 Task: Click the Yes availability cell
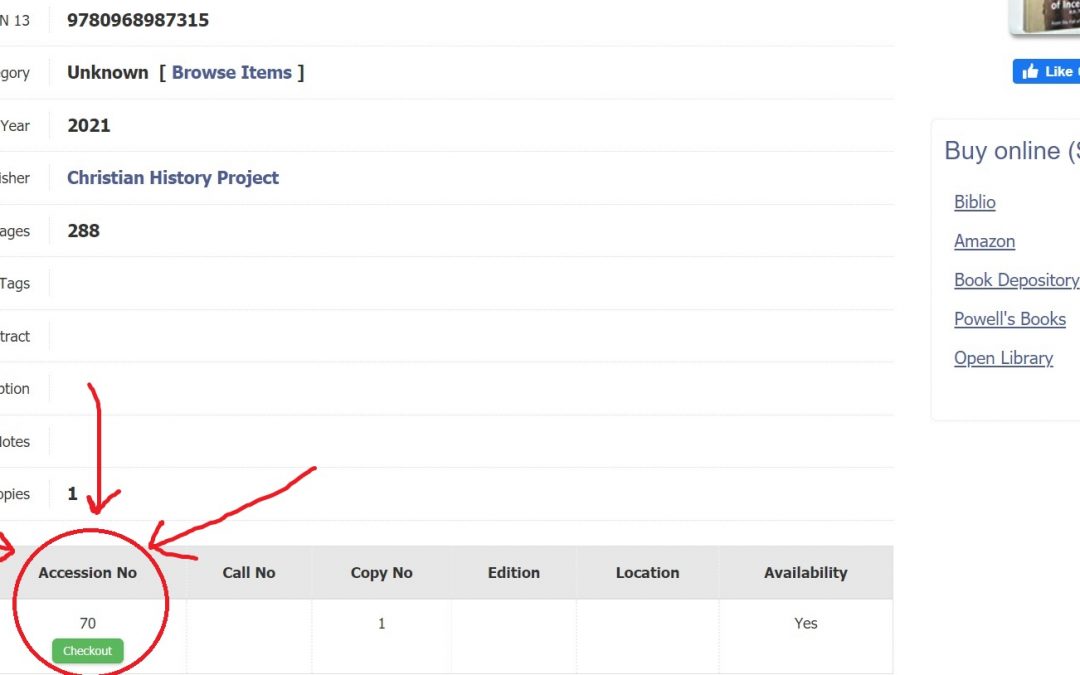[805, 624]
